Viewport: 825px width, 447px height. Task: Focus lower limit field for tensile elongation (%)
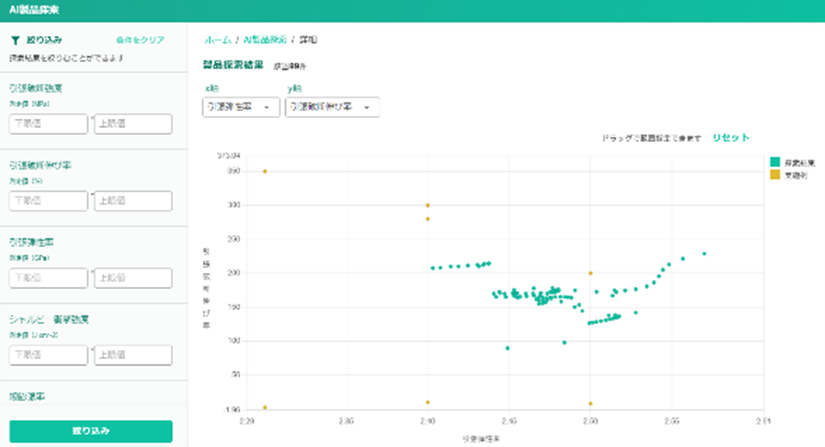(x=48, y=201)
